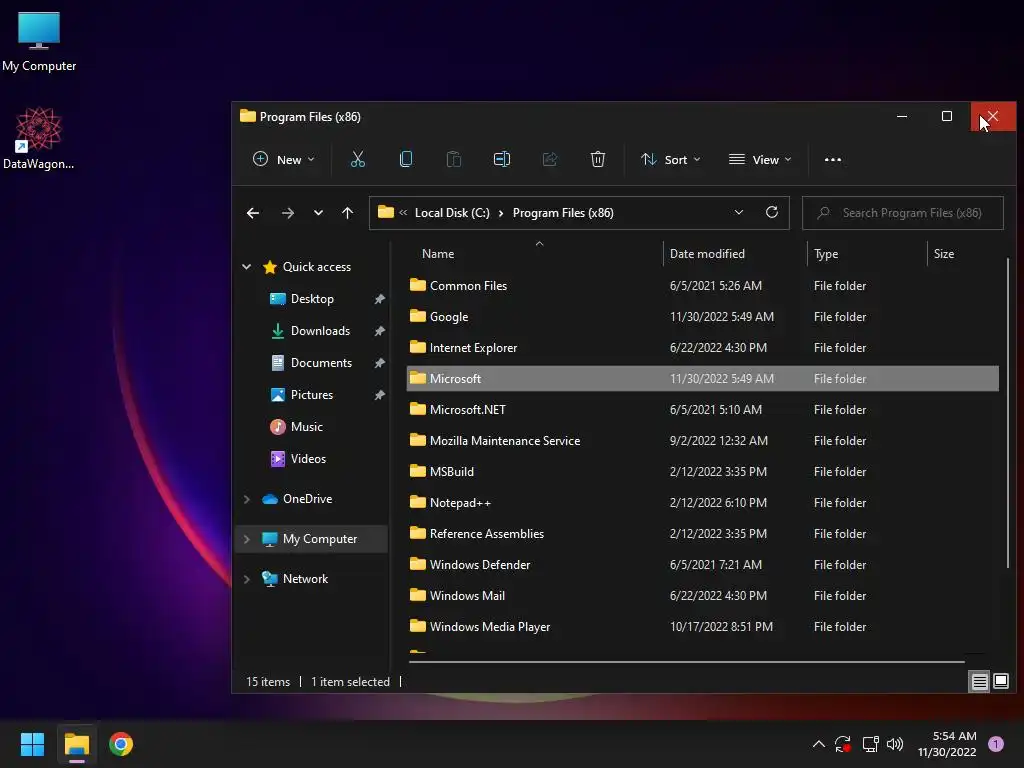Open the Windows Start button
This screenshot has width=1024, height=768.
32,744
